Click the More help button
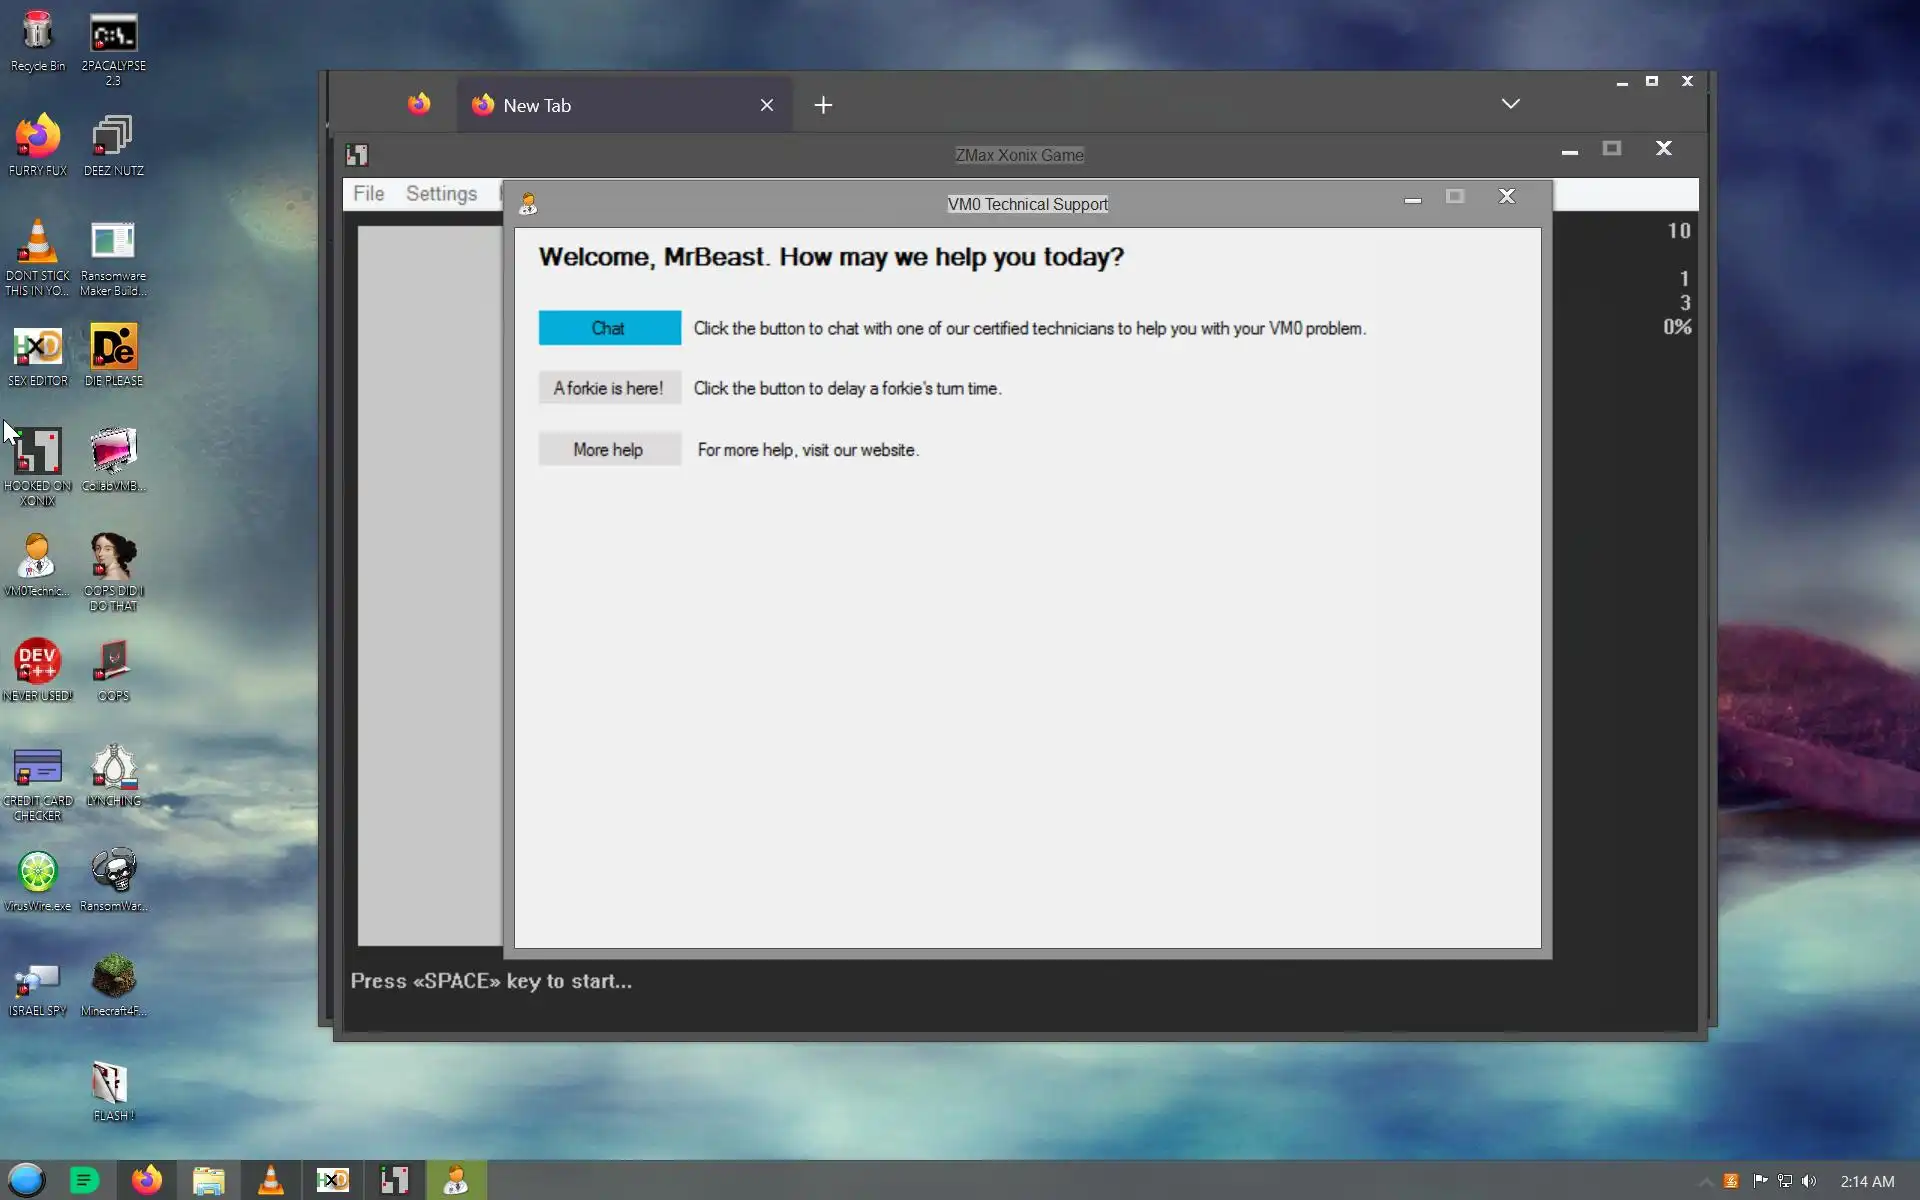 pos(609,450)
